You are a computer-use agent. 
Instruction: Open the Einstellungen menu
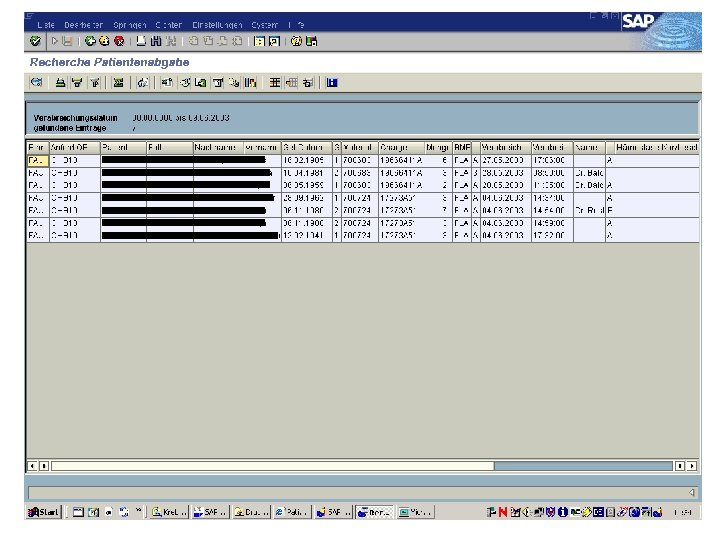(x=217, y=25)
